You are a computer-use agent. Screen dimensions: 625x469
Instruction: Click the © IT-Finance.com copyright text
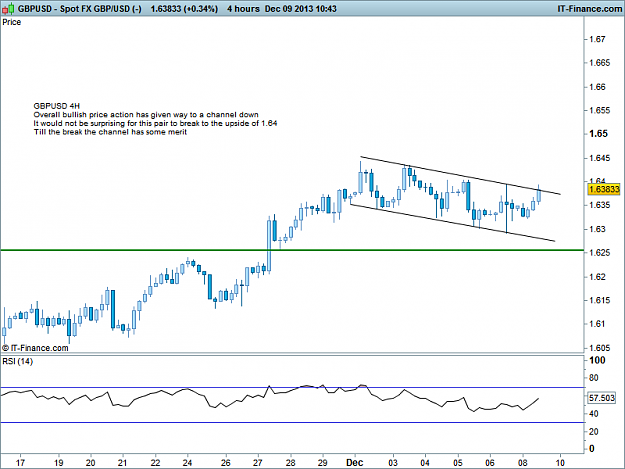[35, 348]
